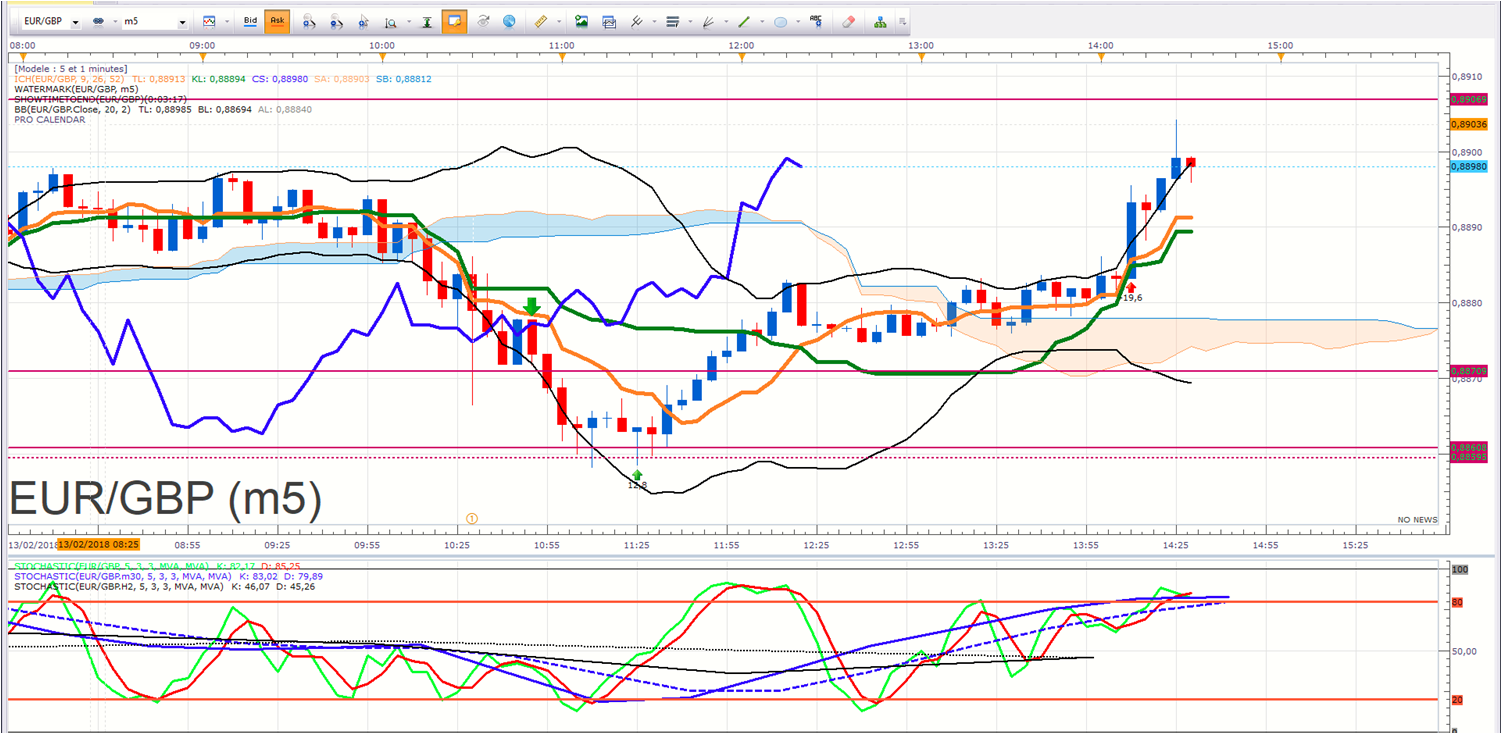The width and height of the screenshot is (1502, 734).
Task: Click the NO NEWS label
Action: click(x=1417, y=520)
